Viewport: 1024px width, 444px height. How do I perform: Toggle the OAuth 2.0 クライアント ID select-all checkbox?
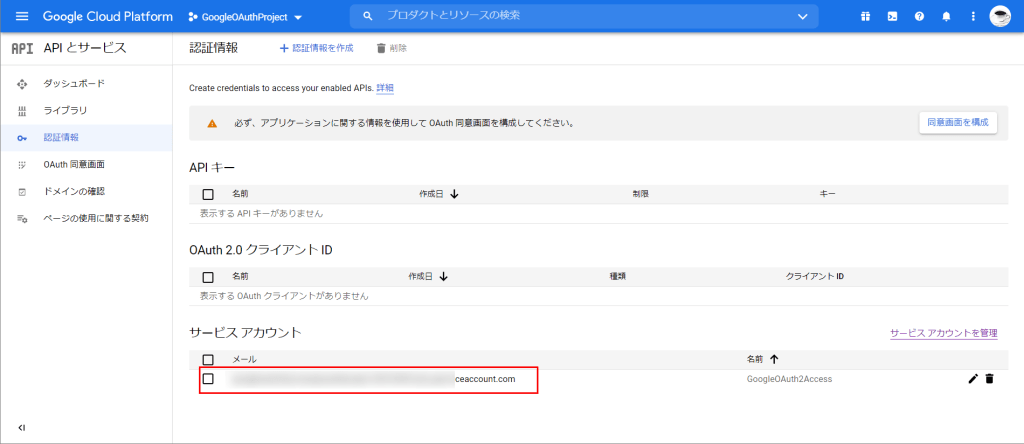coord(208,277)
